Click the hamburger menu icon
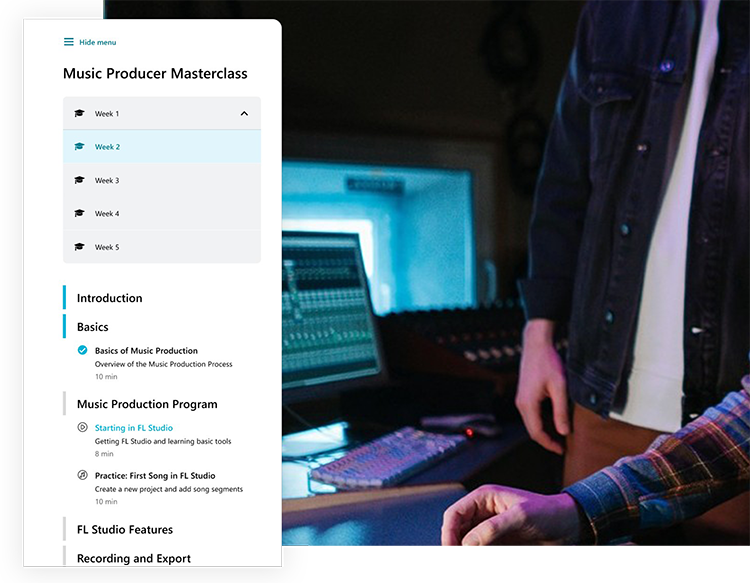Viewport: 750px width, 583px height. click(x=69, y=42)
